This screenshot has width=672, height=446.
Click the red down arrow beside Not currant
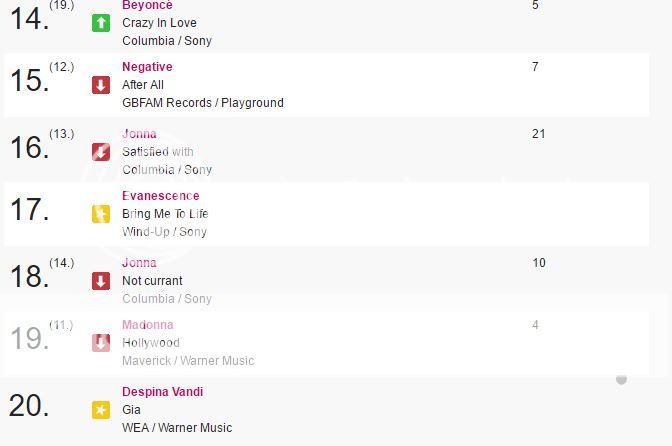coord(101,281)
